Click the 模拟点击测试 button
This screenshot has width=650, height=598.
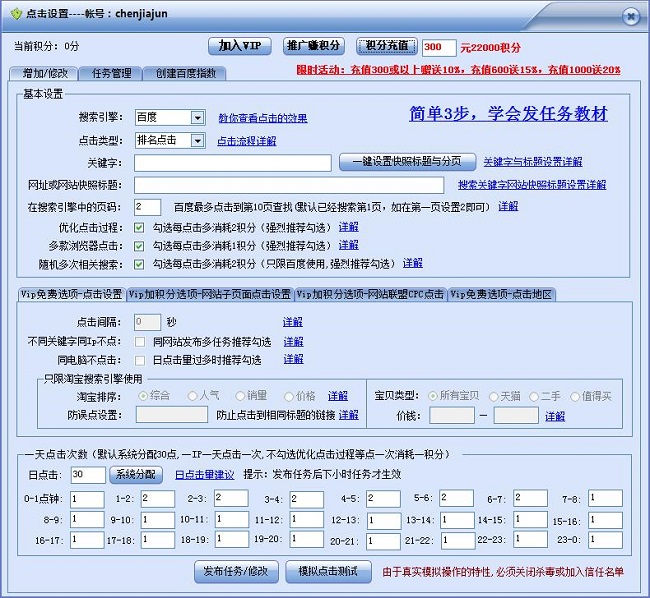[x=328, y=571]
